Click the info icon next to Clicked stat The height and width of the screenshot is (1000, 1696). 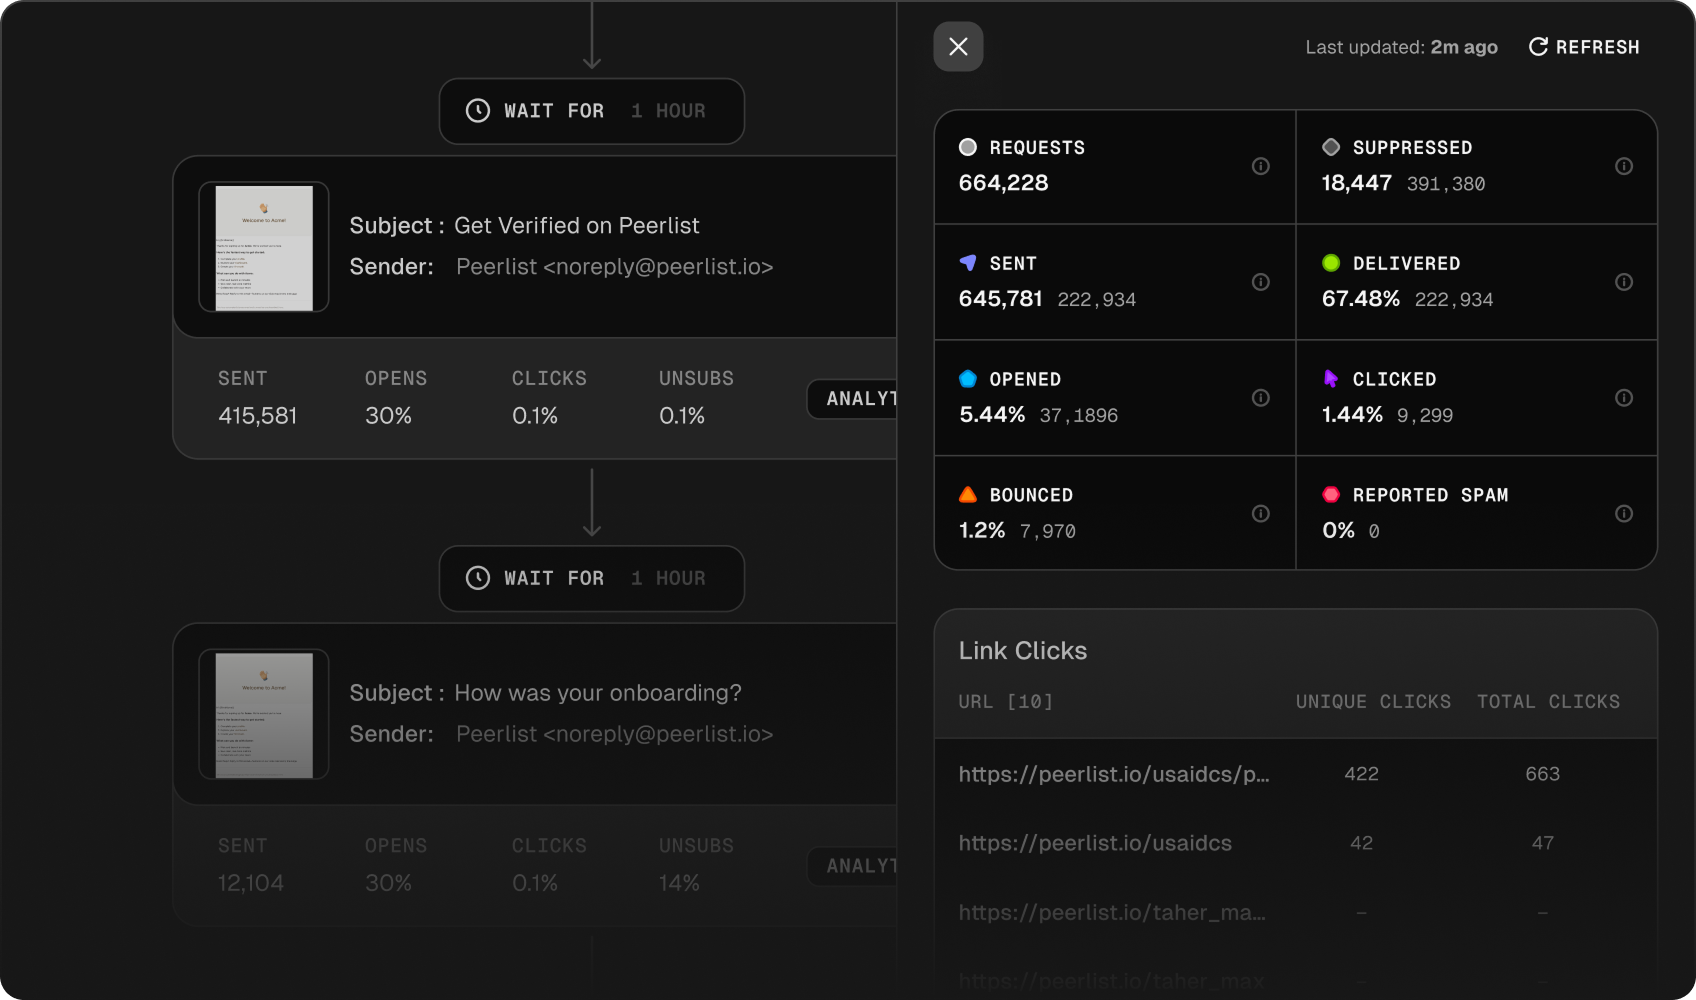[1624, 397]
